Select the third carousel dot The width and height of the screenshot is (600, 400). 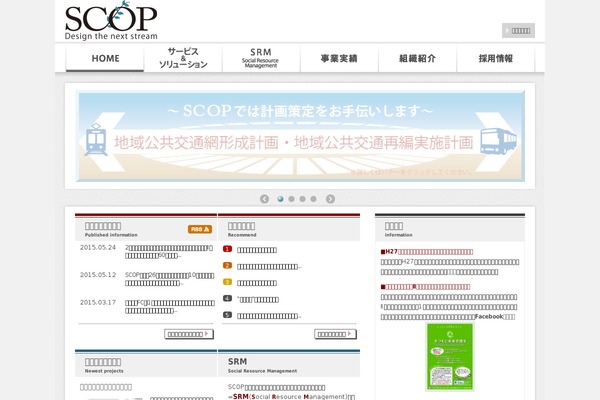pos(303,199)
